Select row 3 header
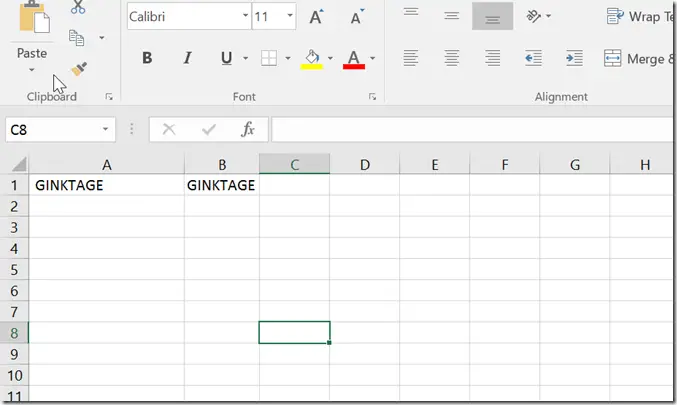 (14, 228)
